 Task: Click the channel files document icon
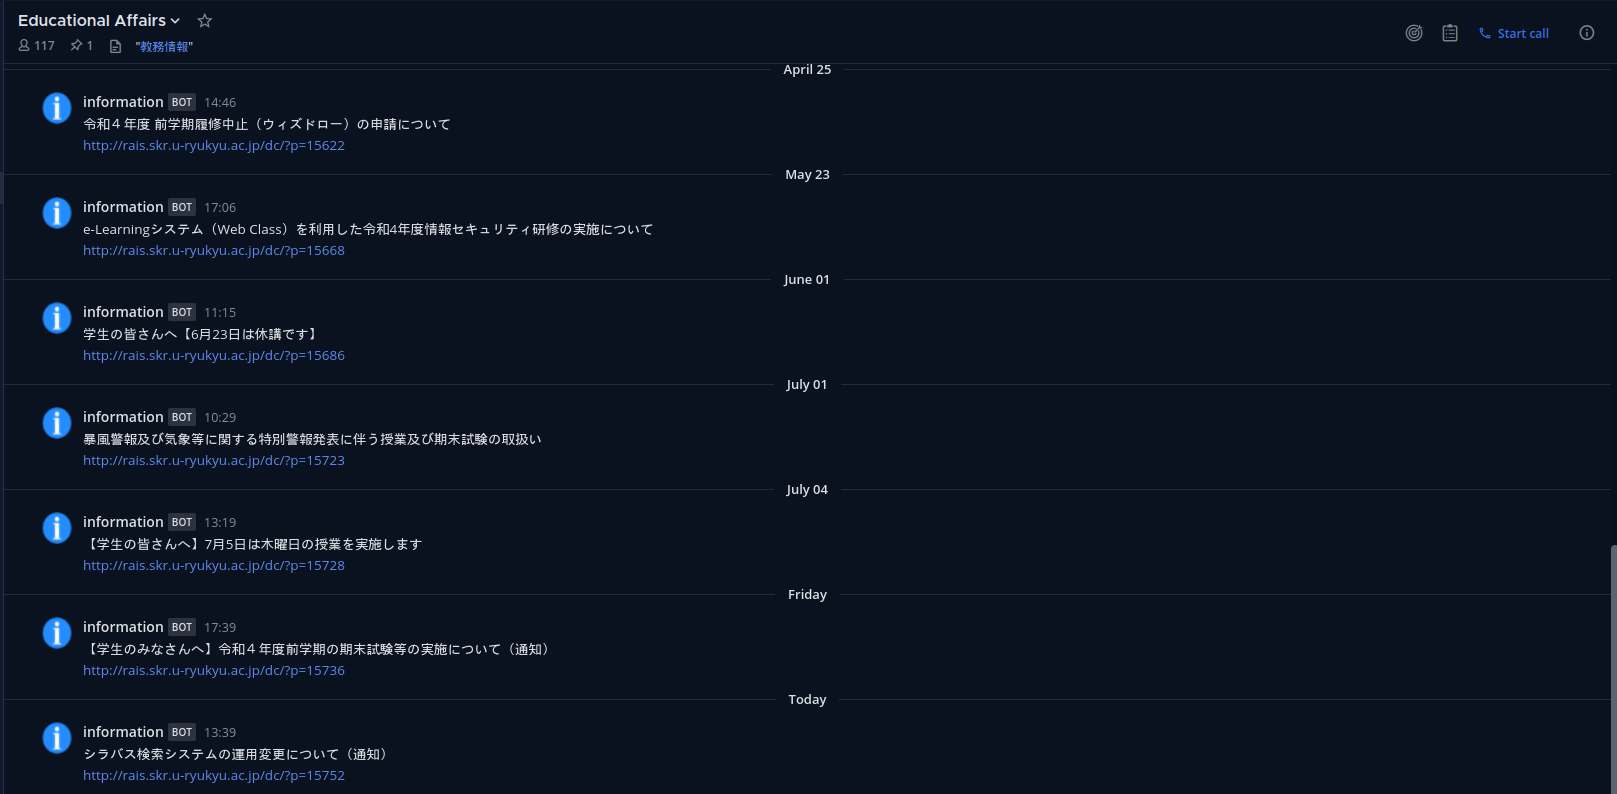point(115,47)
